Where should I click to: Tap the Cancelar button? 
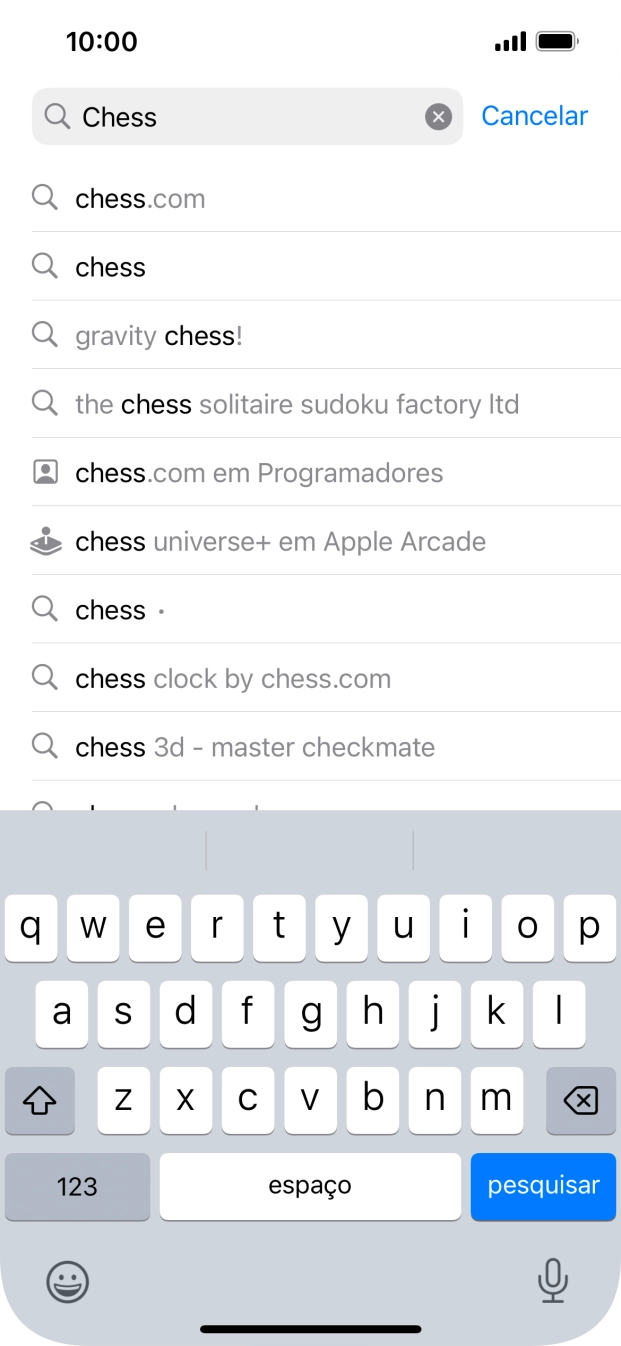pyautogui.click(x=534, y=116)
